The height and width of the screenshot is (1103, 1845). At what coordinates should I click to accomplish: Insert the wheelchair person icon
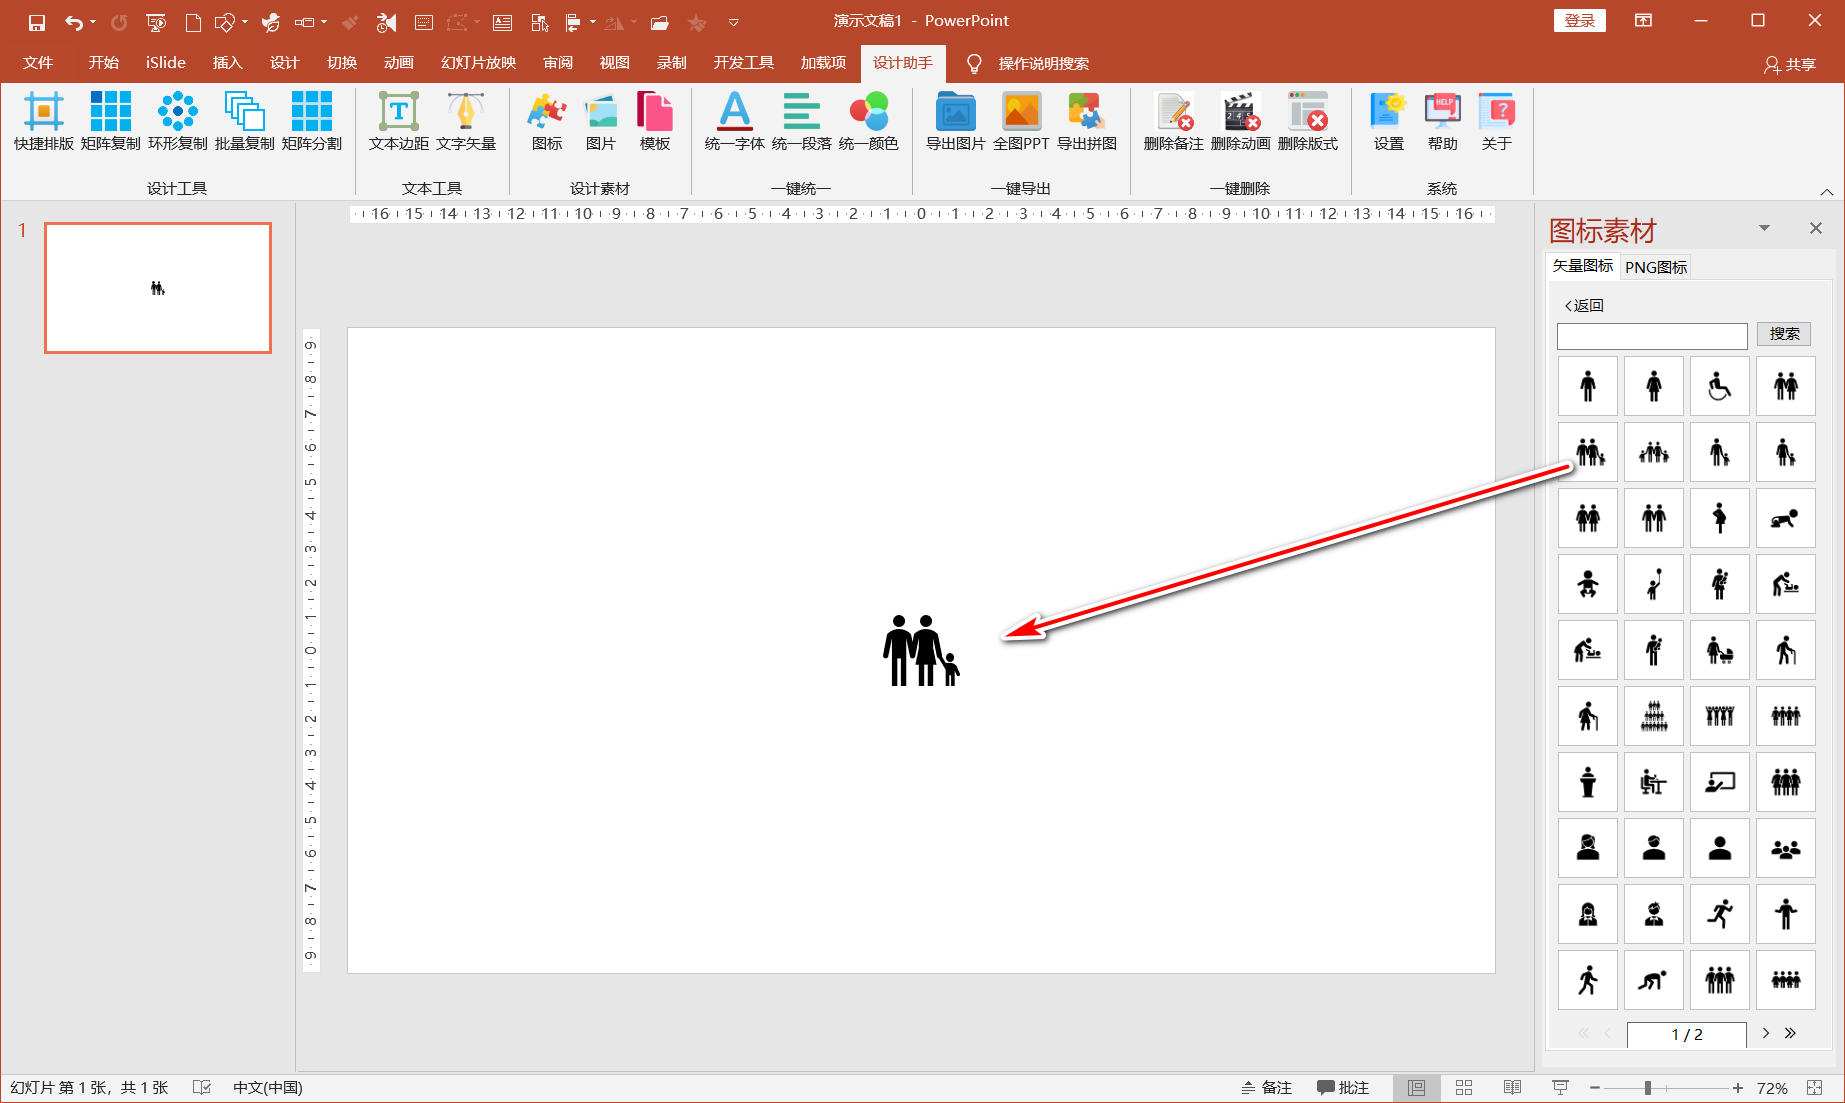point(1720,386)
